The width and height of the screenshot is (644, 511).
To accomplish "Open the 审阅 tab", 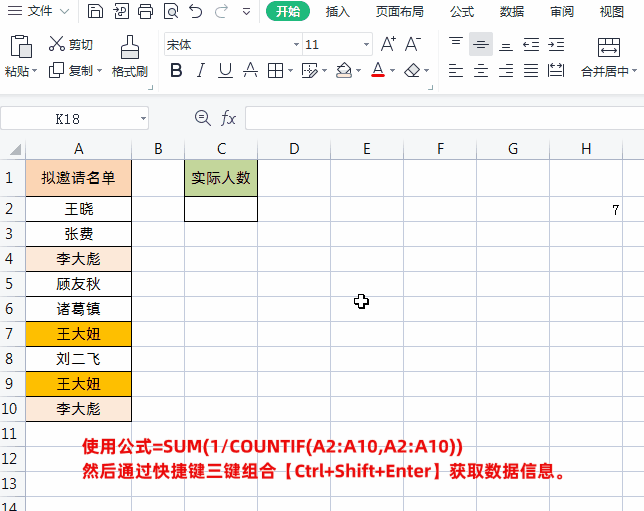I will 562,12.
